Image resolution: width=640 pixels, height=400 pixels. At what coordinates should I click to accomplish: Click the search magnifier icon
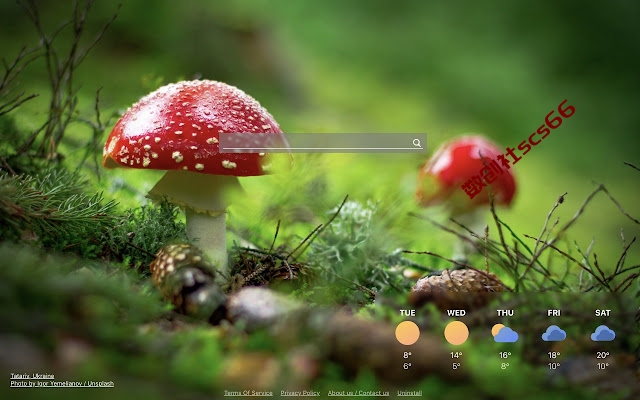(417, 142)
